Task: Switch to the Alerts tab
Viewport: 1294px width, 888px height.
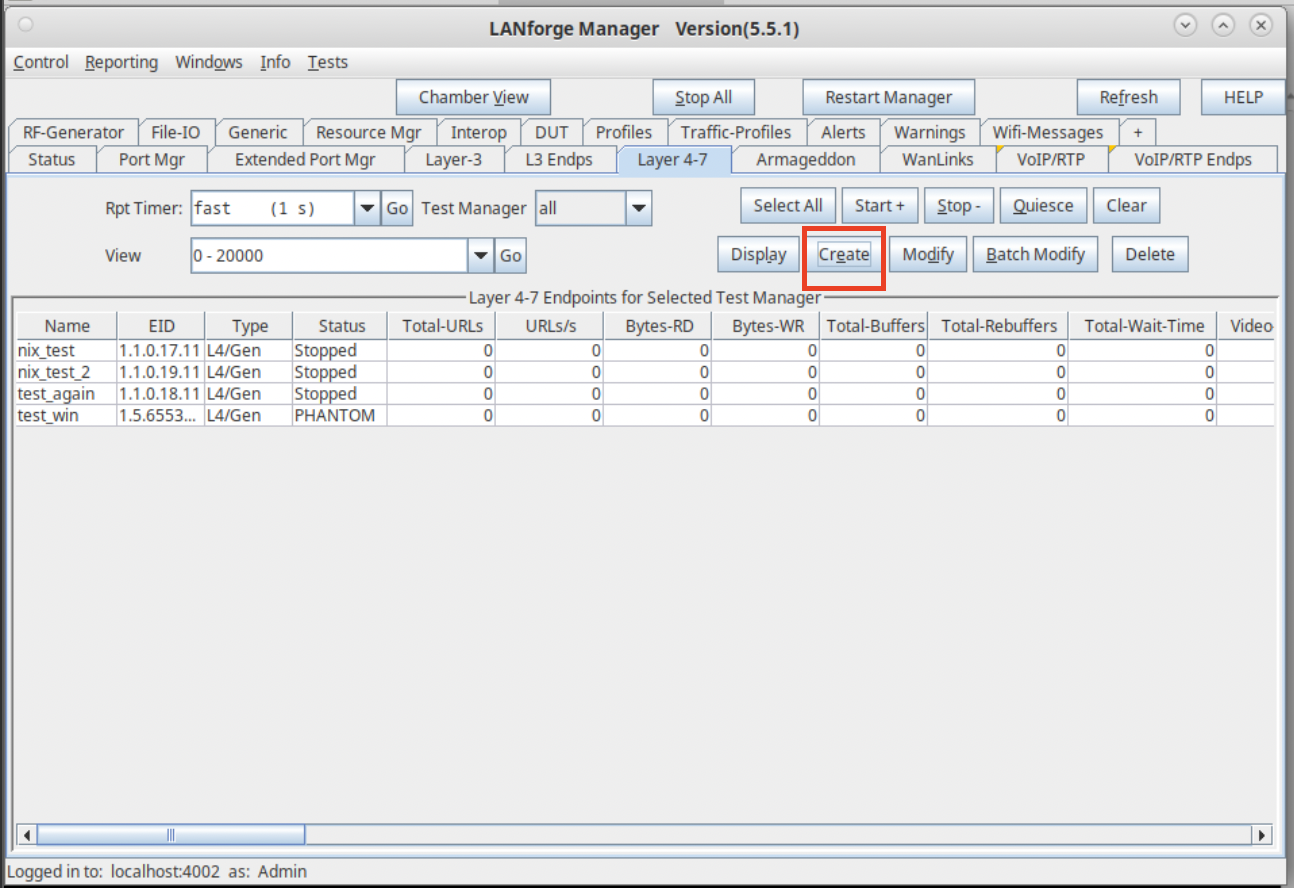Action: [843, 132]
